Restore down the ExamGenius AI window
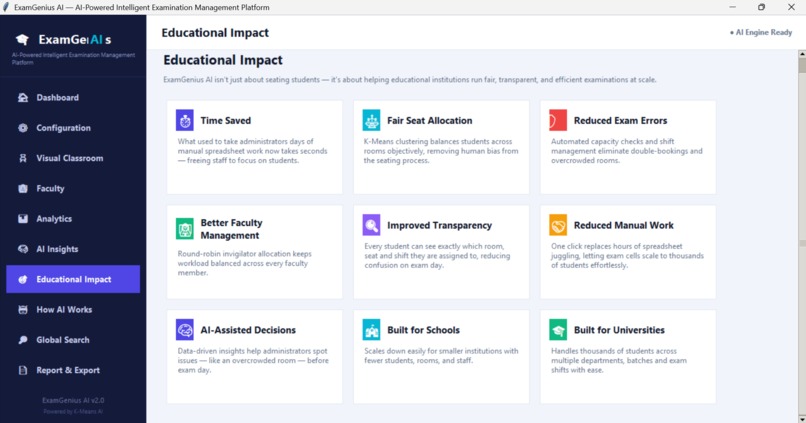 click(761, 7)
